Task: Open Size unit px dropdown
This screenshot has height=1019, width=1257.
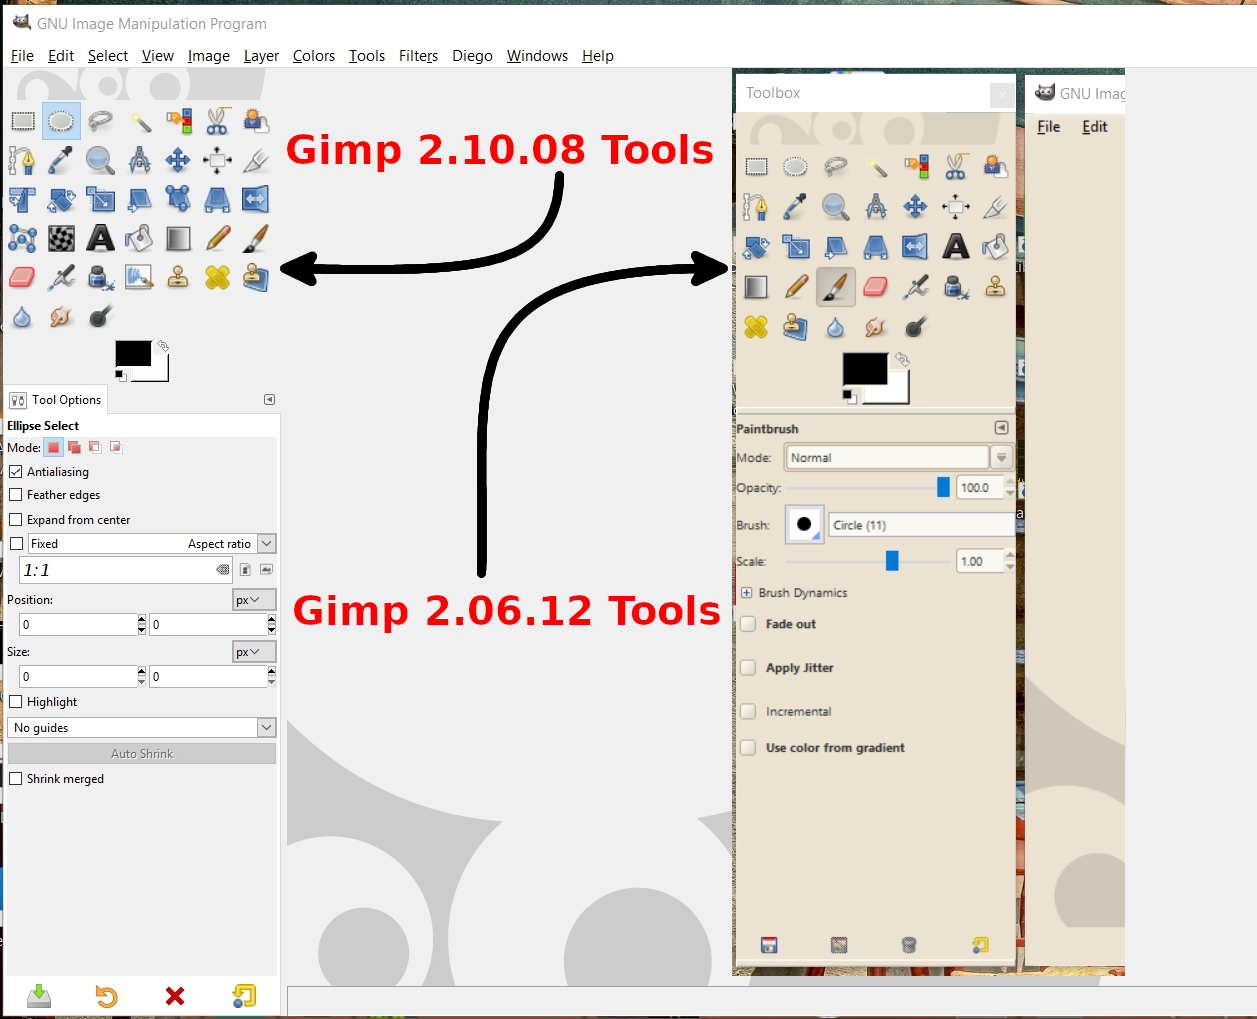Action: (254, 651)
